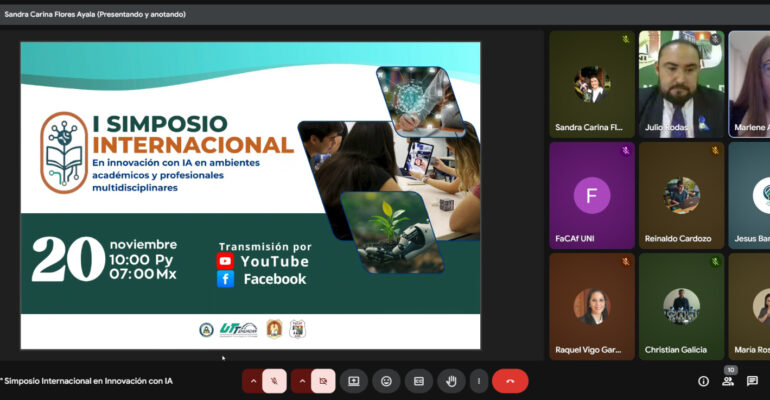This screenshot has height=400, width=770.
Task: Click the shared presentation slide
Action: coord(250,195)
